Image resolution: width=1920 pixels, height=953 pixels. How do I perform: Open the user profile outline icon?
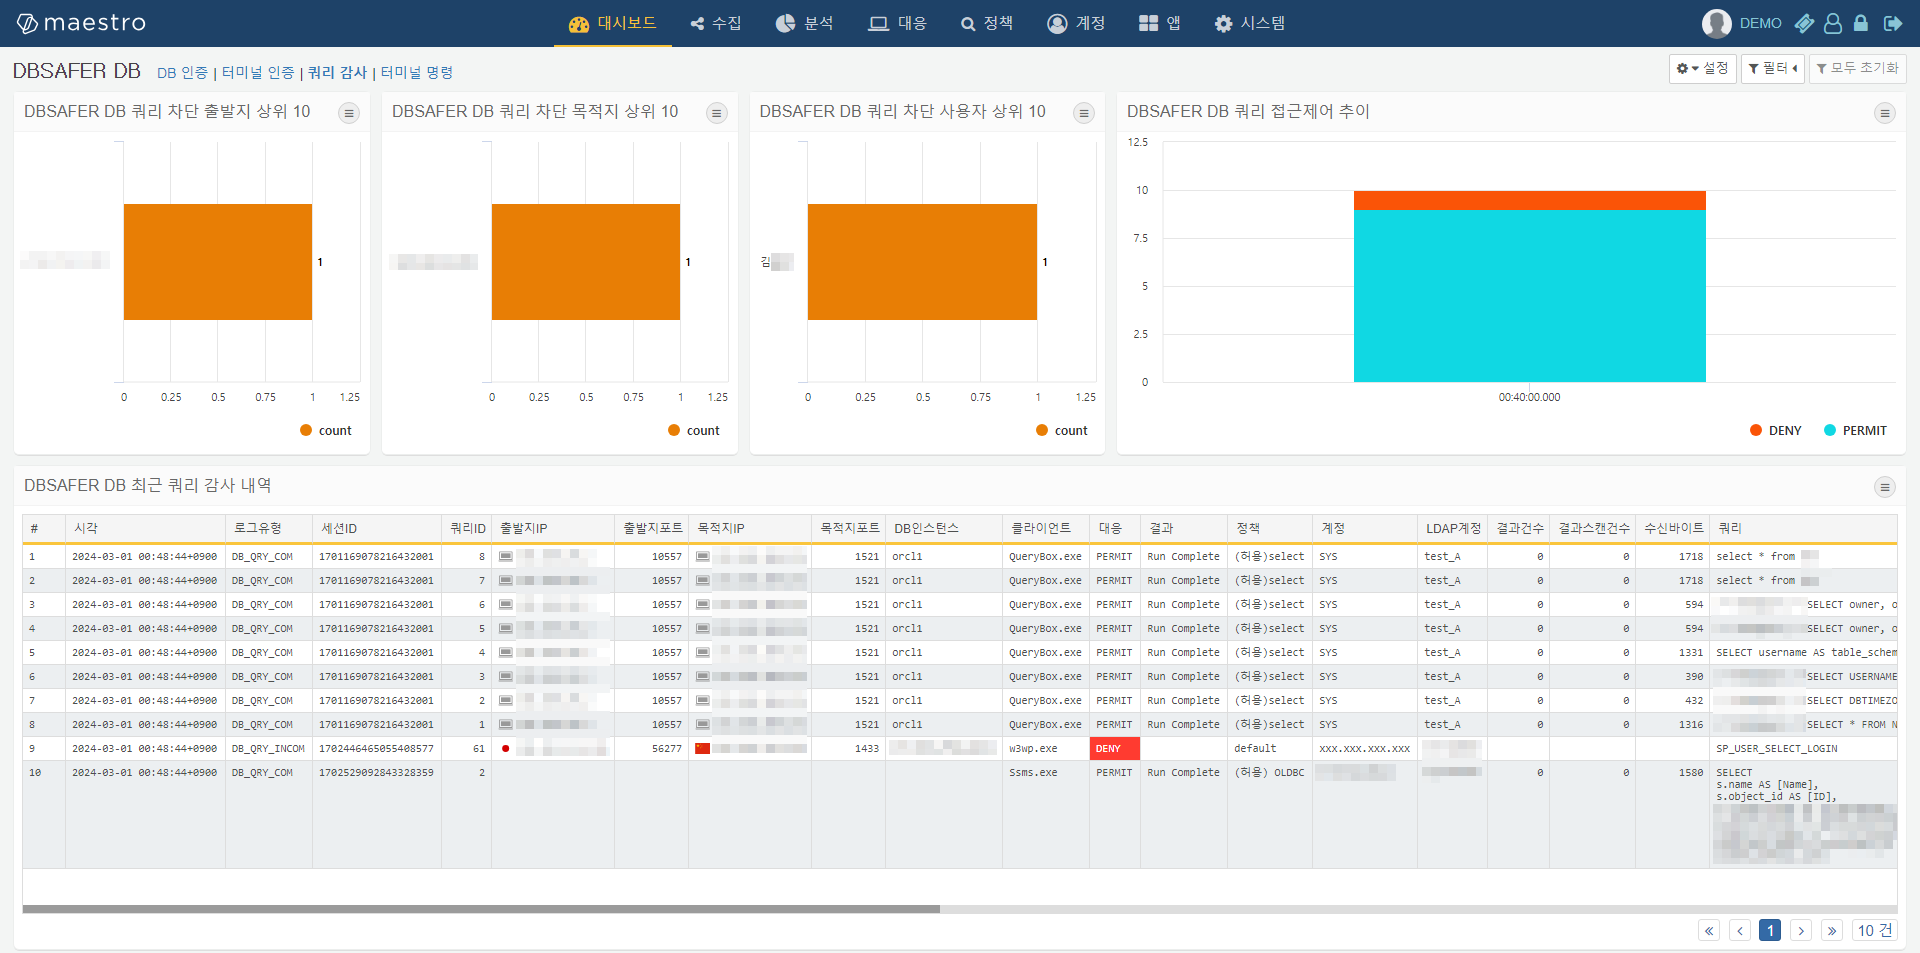[x=1833, y=23]
